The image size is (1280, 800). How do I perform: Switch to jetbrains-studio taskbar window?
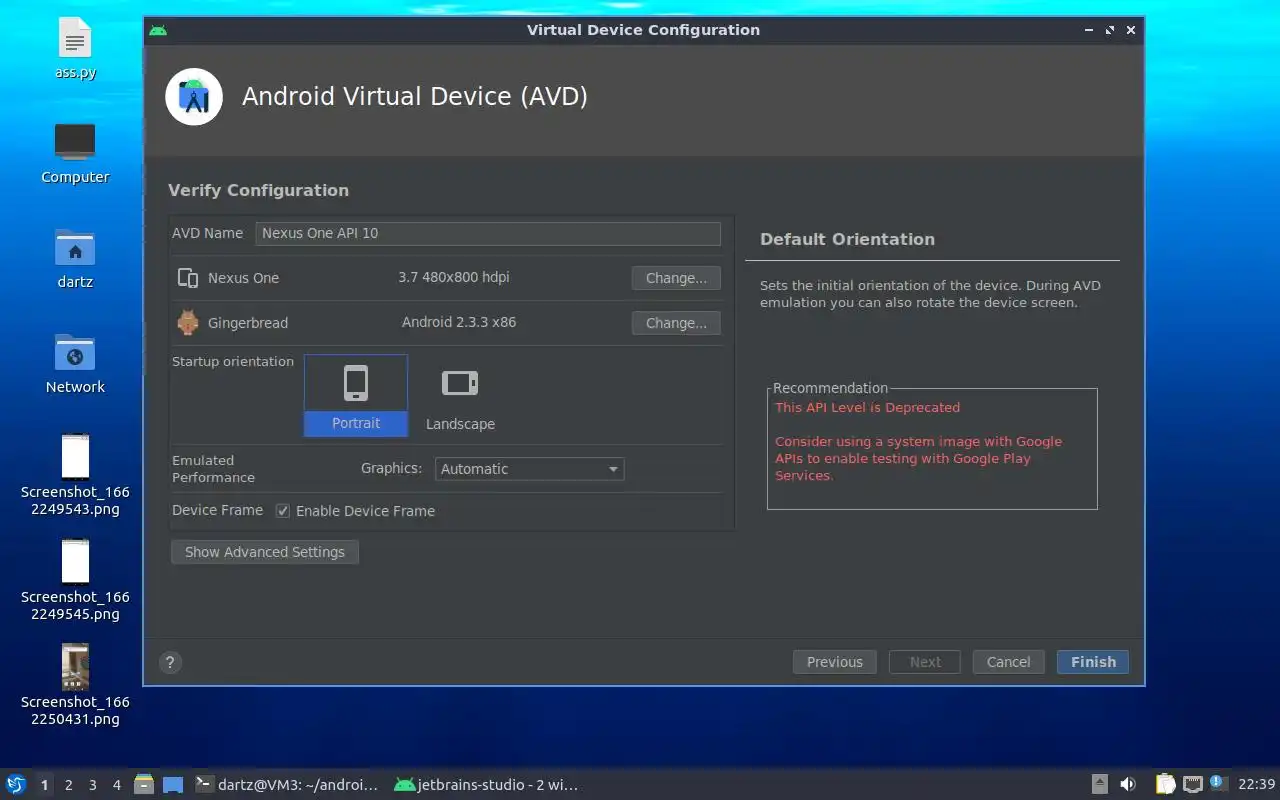(487, 785)
